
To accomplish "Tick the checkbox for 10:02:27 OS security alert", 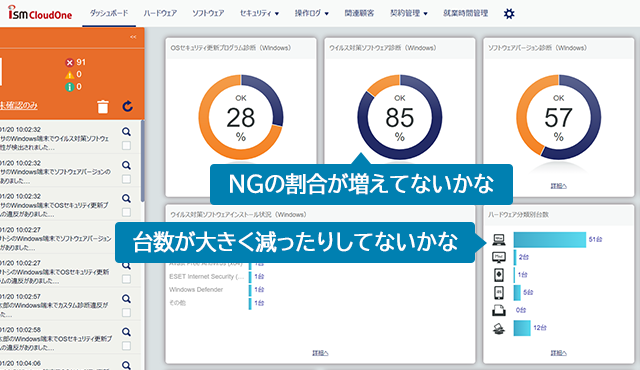I will [127, 279].
